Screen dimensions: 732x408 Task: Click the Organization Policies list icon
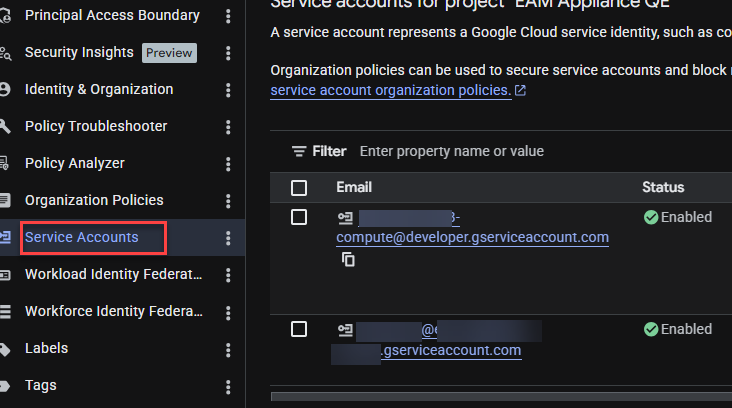[x=5, y=200]
